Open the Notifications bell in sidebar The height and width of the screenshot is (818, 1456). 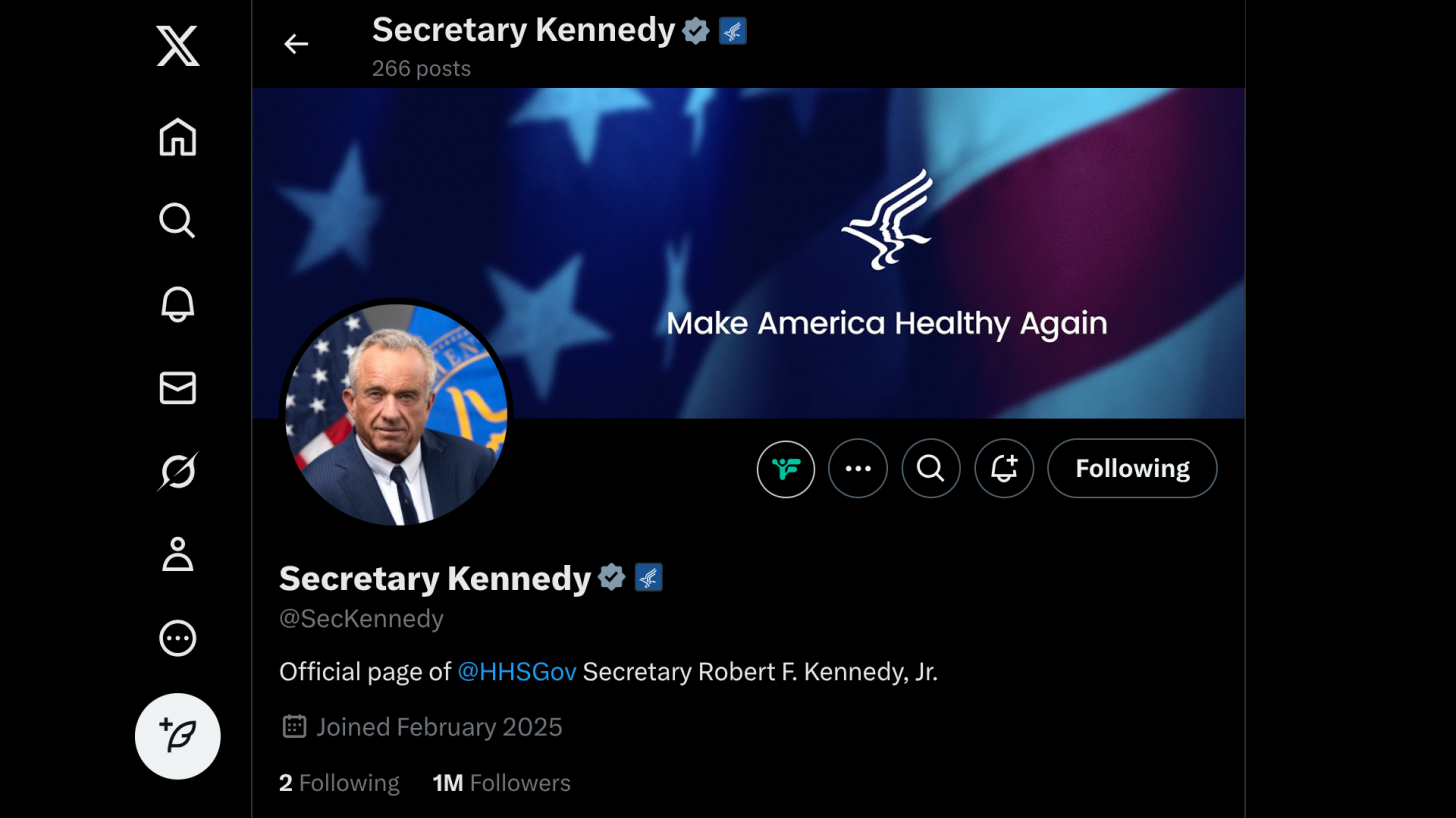[x=178, y=304]
